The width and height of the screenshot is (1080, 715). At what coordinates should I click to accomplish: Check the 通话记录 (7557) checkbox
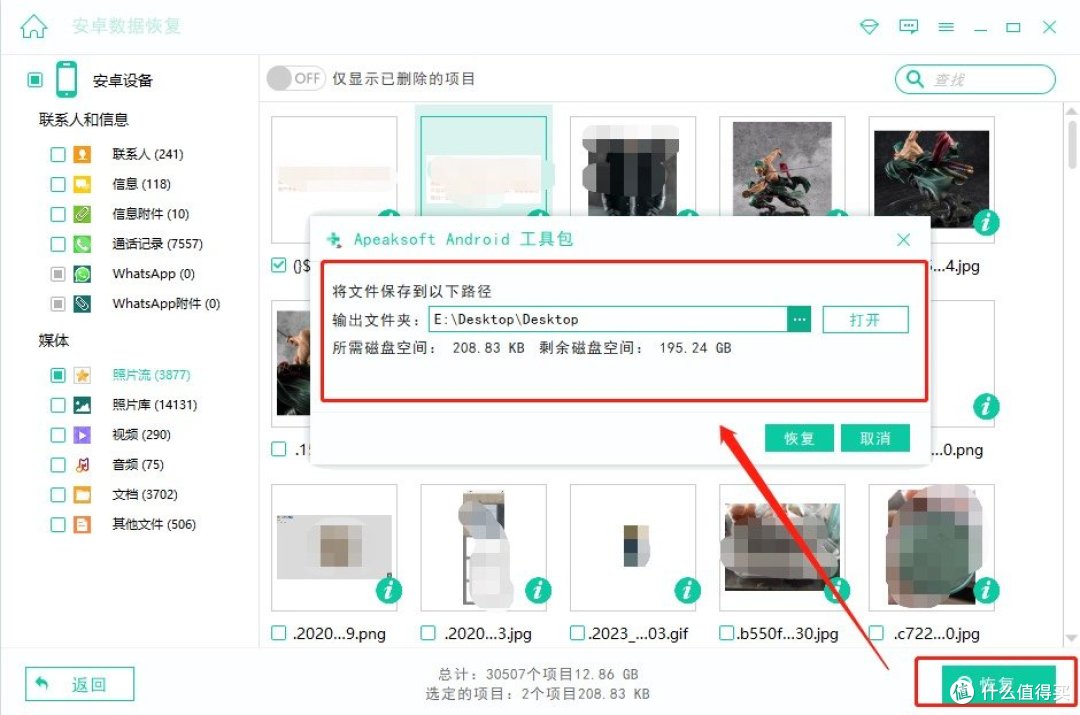pos(58,244)
